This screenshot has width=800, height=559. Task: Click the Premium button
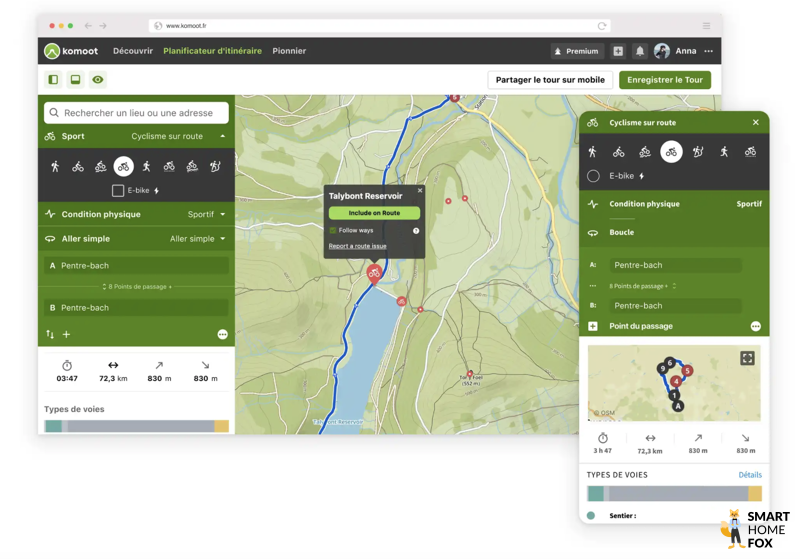(577, 51)
